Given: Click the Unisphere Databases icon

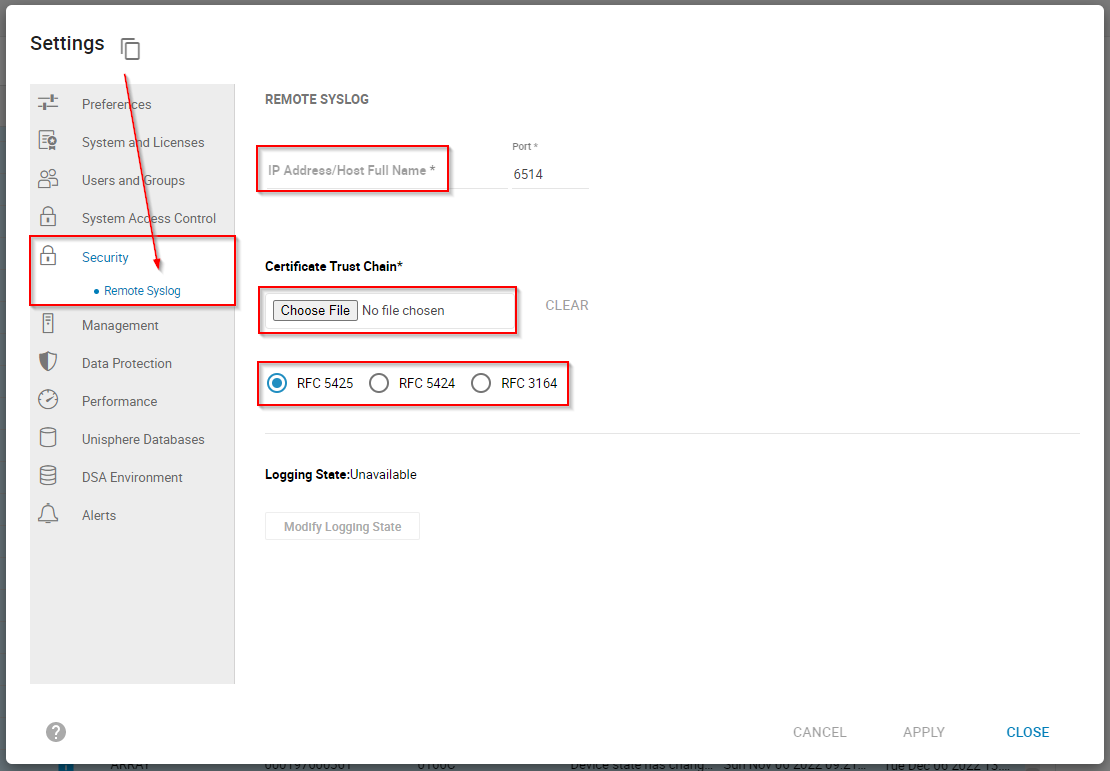Looking at the screenshot, I should pos(48,438).
